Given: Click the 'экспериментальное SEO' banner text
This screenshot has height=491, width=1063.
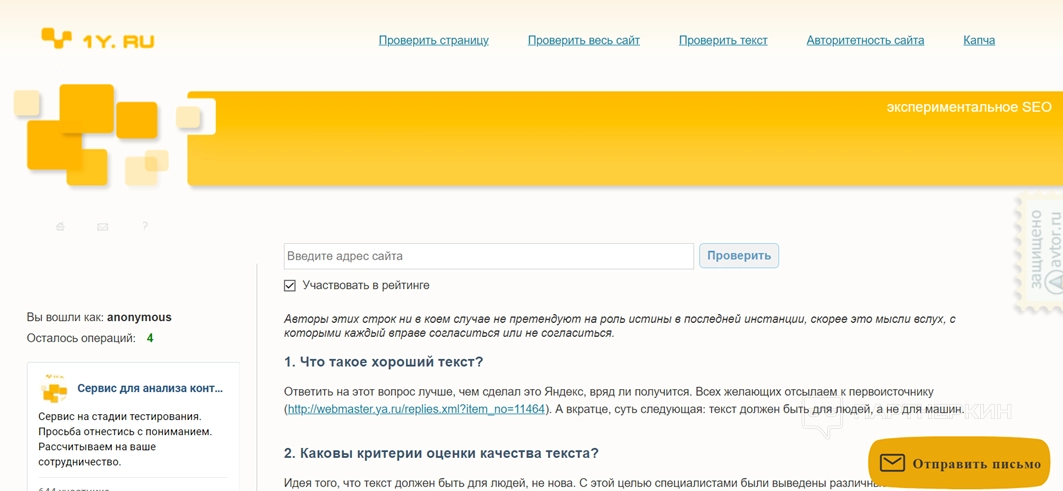Looking at the screenshot, I should [x=968, y=107].
